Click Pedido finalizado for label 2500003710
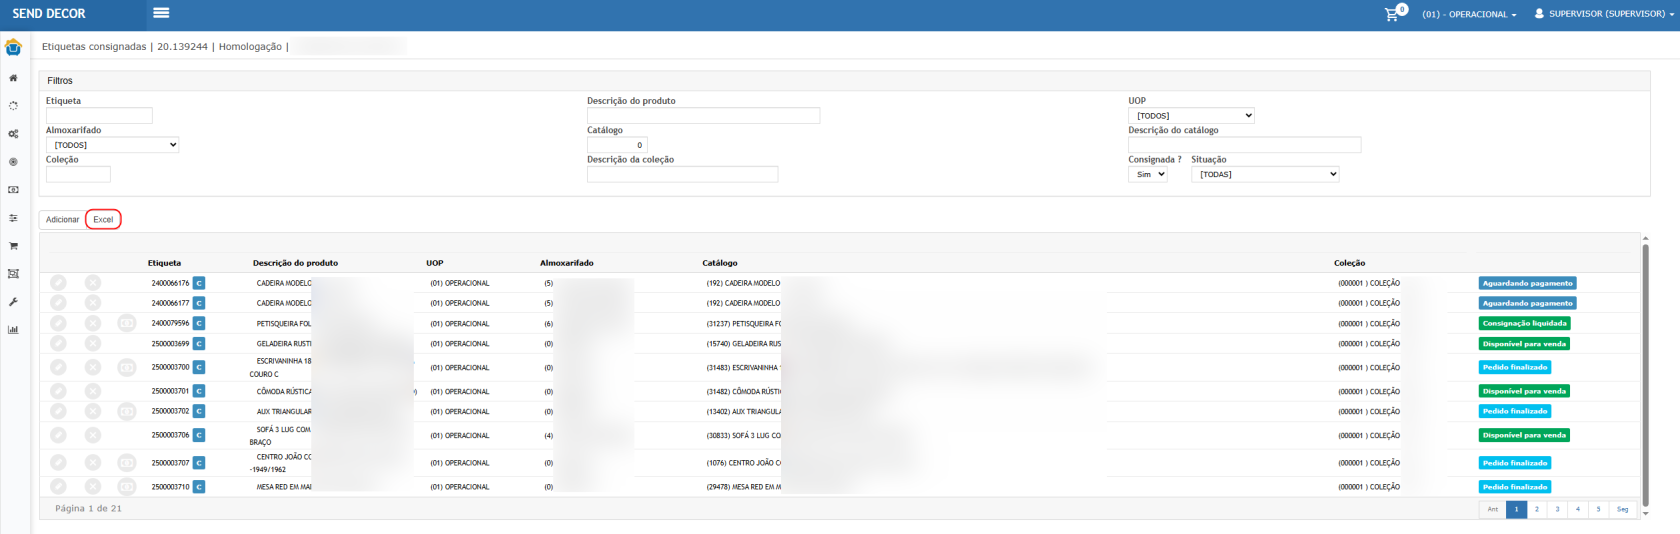 click(x=1515, y=487)
